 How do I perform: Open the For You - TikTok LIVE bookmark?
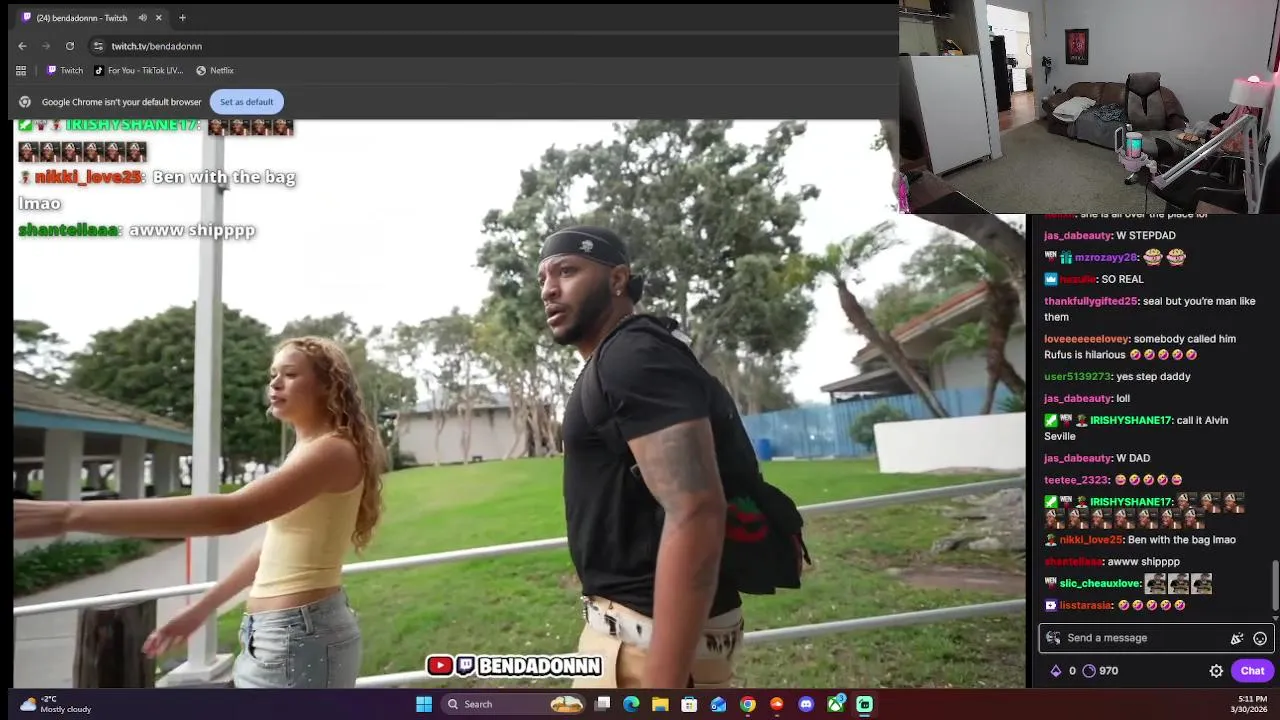(x=138, y=70)
